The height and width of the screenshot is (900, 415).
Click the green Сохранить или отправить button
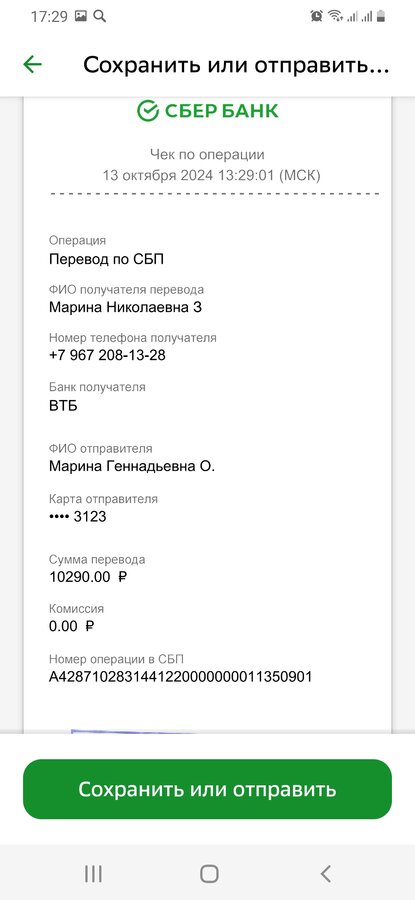[x=207, y=789]
